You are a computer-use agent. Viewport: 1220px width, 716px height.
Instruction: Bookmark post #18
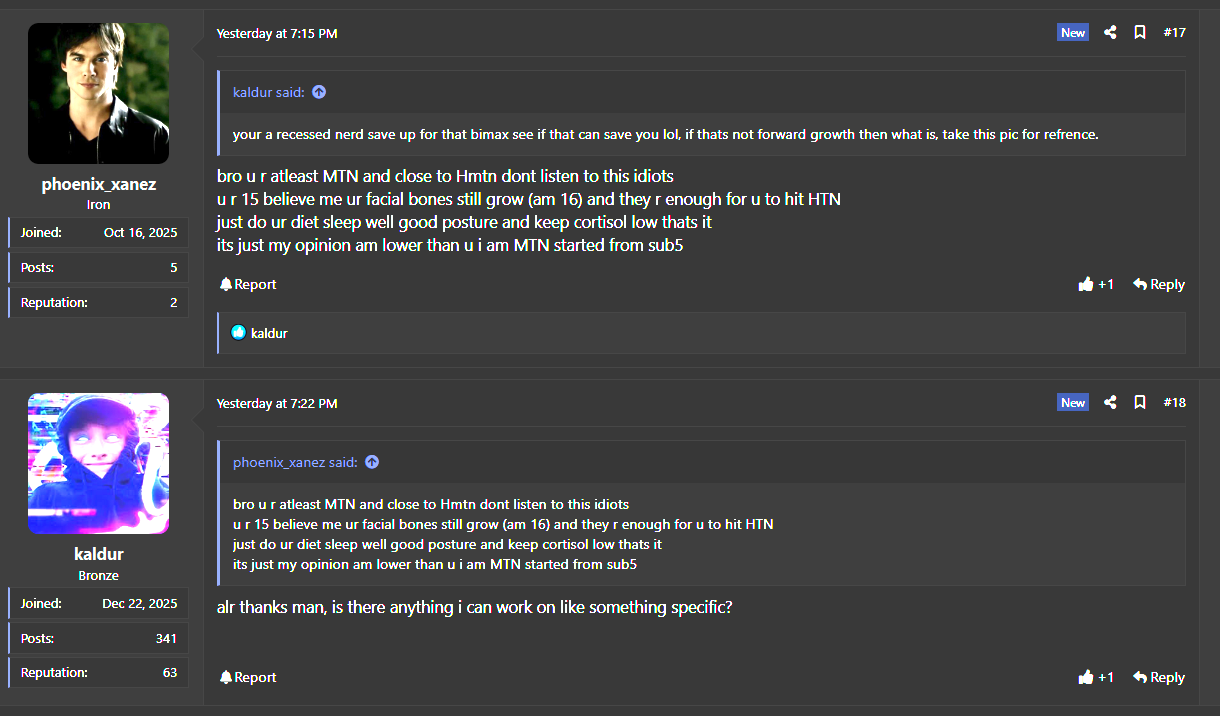pyautogui.click(x=1139, y=403)
